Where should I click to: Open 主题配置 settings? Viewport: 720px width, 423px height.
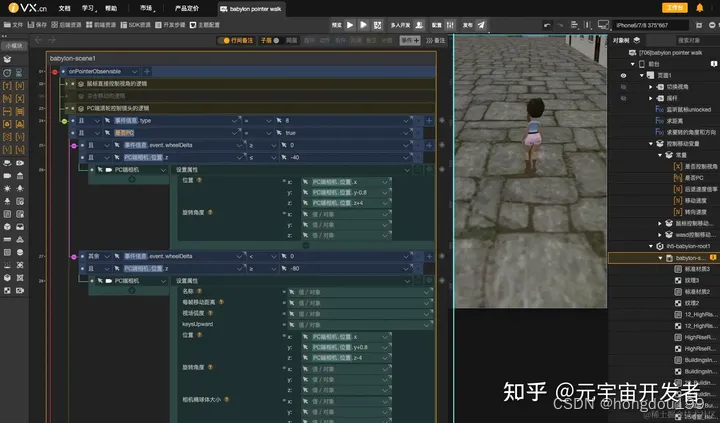click(x=205, y=25)
